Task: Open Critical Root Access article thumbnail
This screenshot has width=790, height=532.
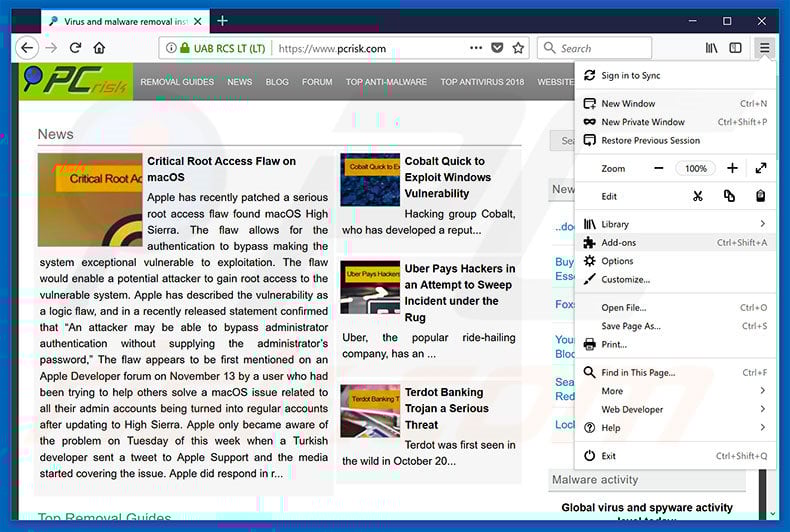Action: (x=90, y=200)
